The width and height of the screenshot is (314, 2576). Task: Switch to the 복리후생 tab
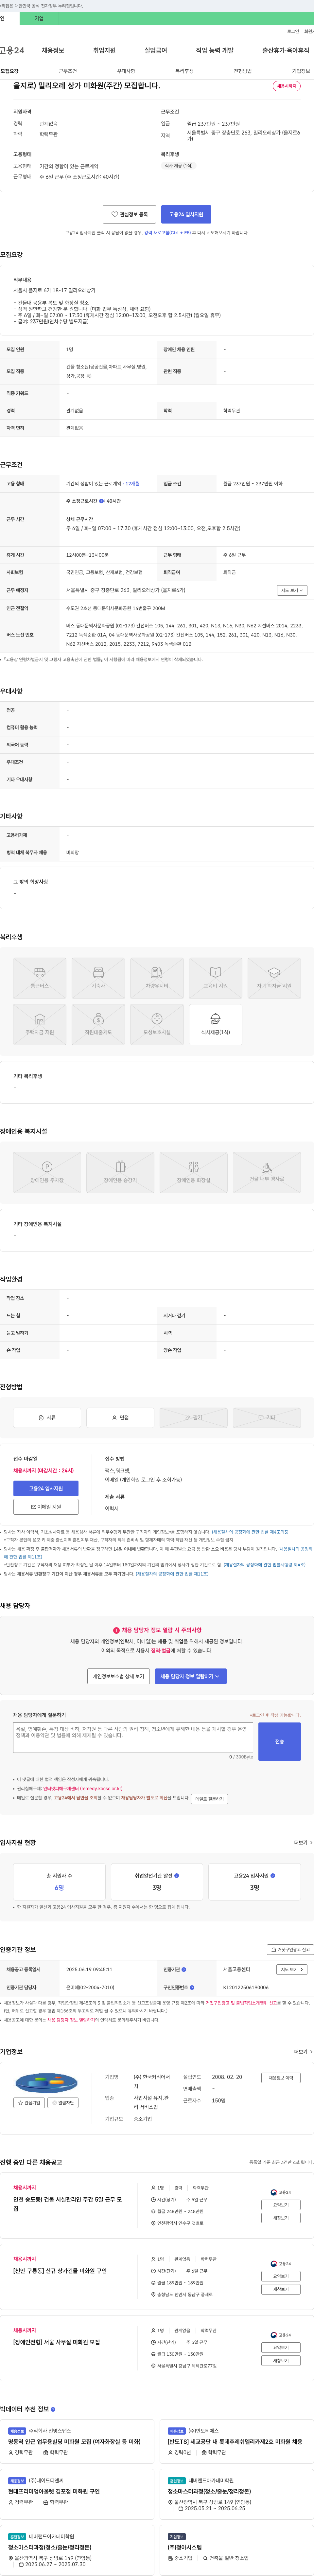[x=184, y=71]
